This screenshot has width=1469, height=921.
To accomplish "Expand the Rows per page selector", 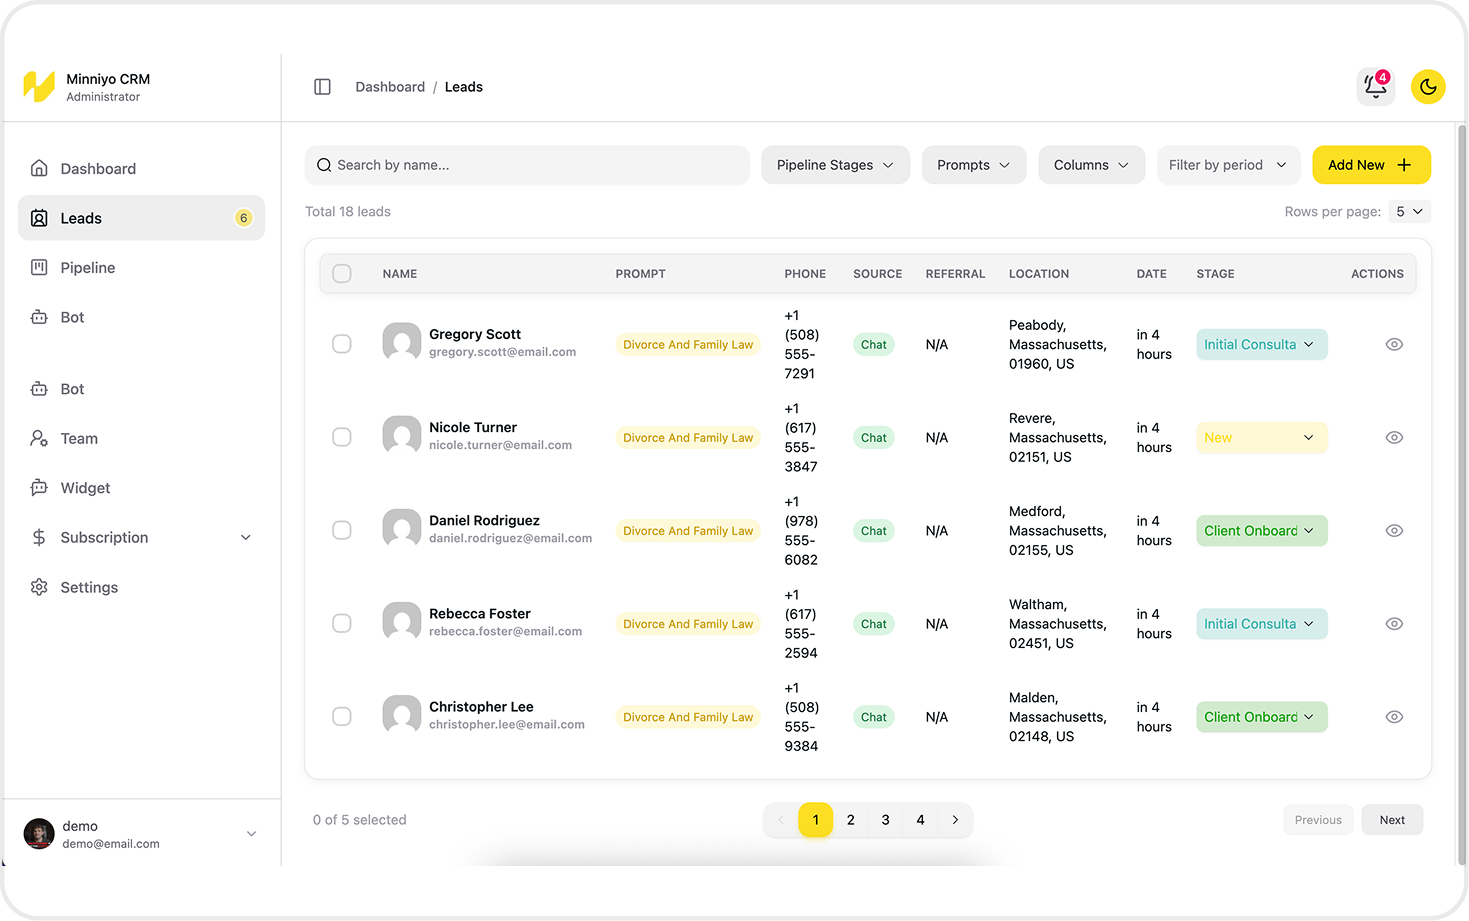I will click(x=1409, y=211).
